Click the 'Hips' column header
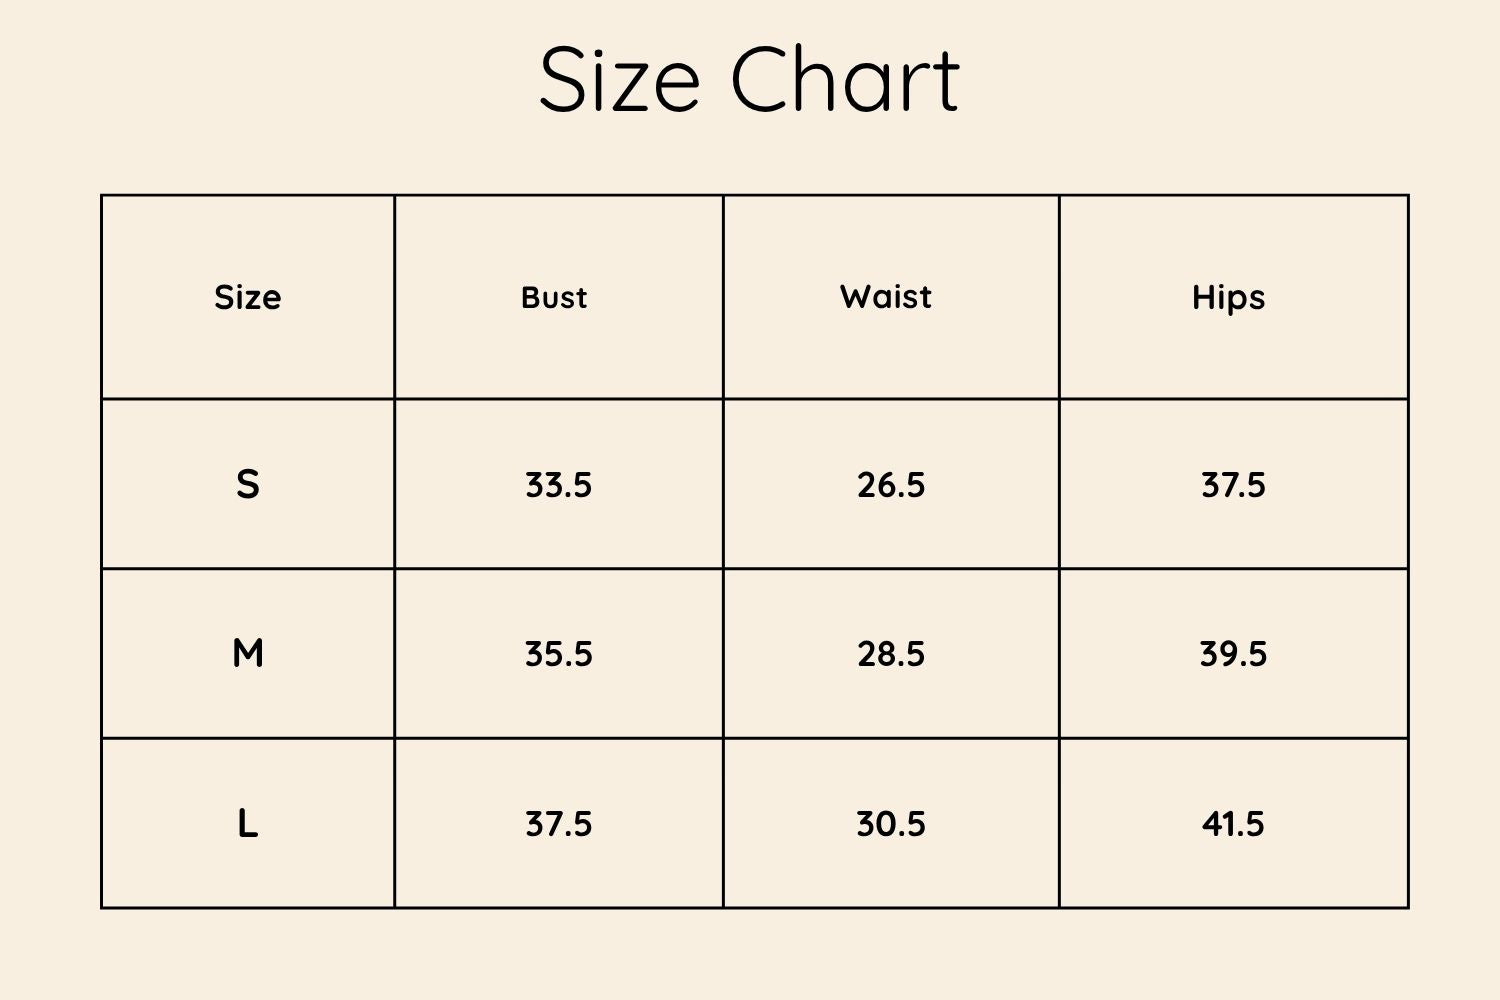Viewport: 1500px width, 1000px height. coord(1228,298)
